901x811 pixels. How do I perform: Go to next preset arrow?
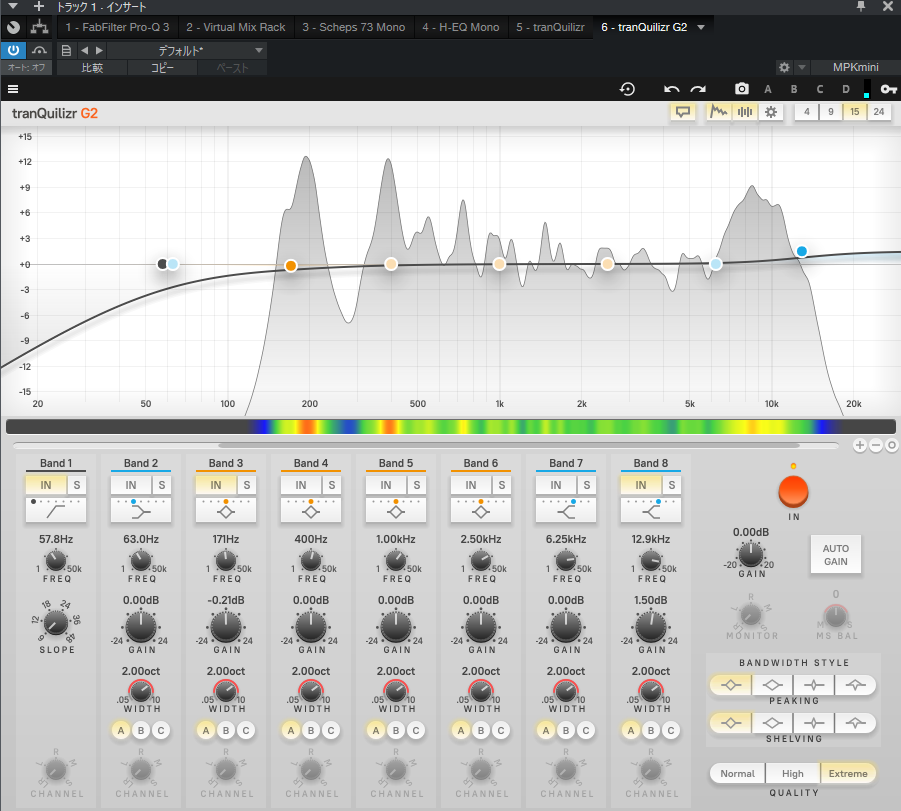point(99,51)
